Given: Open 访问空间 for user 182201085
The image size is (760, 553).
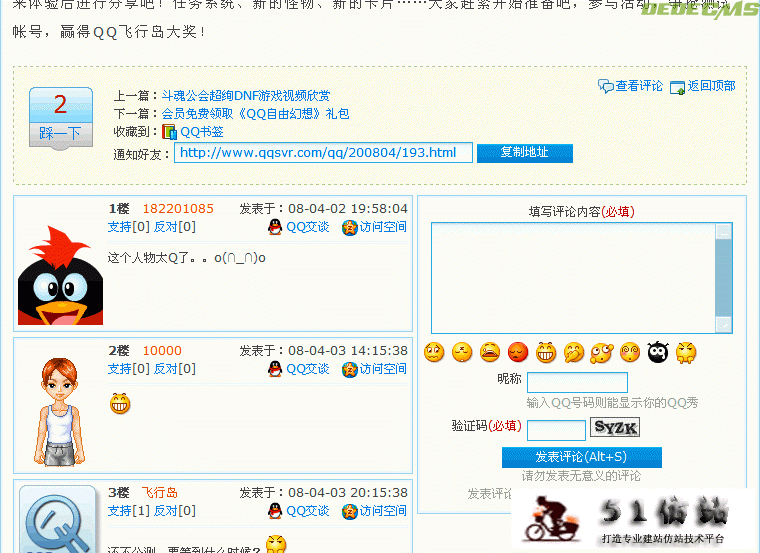Looking at the screenshot, I should click(383, 227).
